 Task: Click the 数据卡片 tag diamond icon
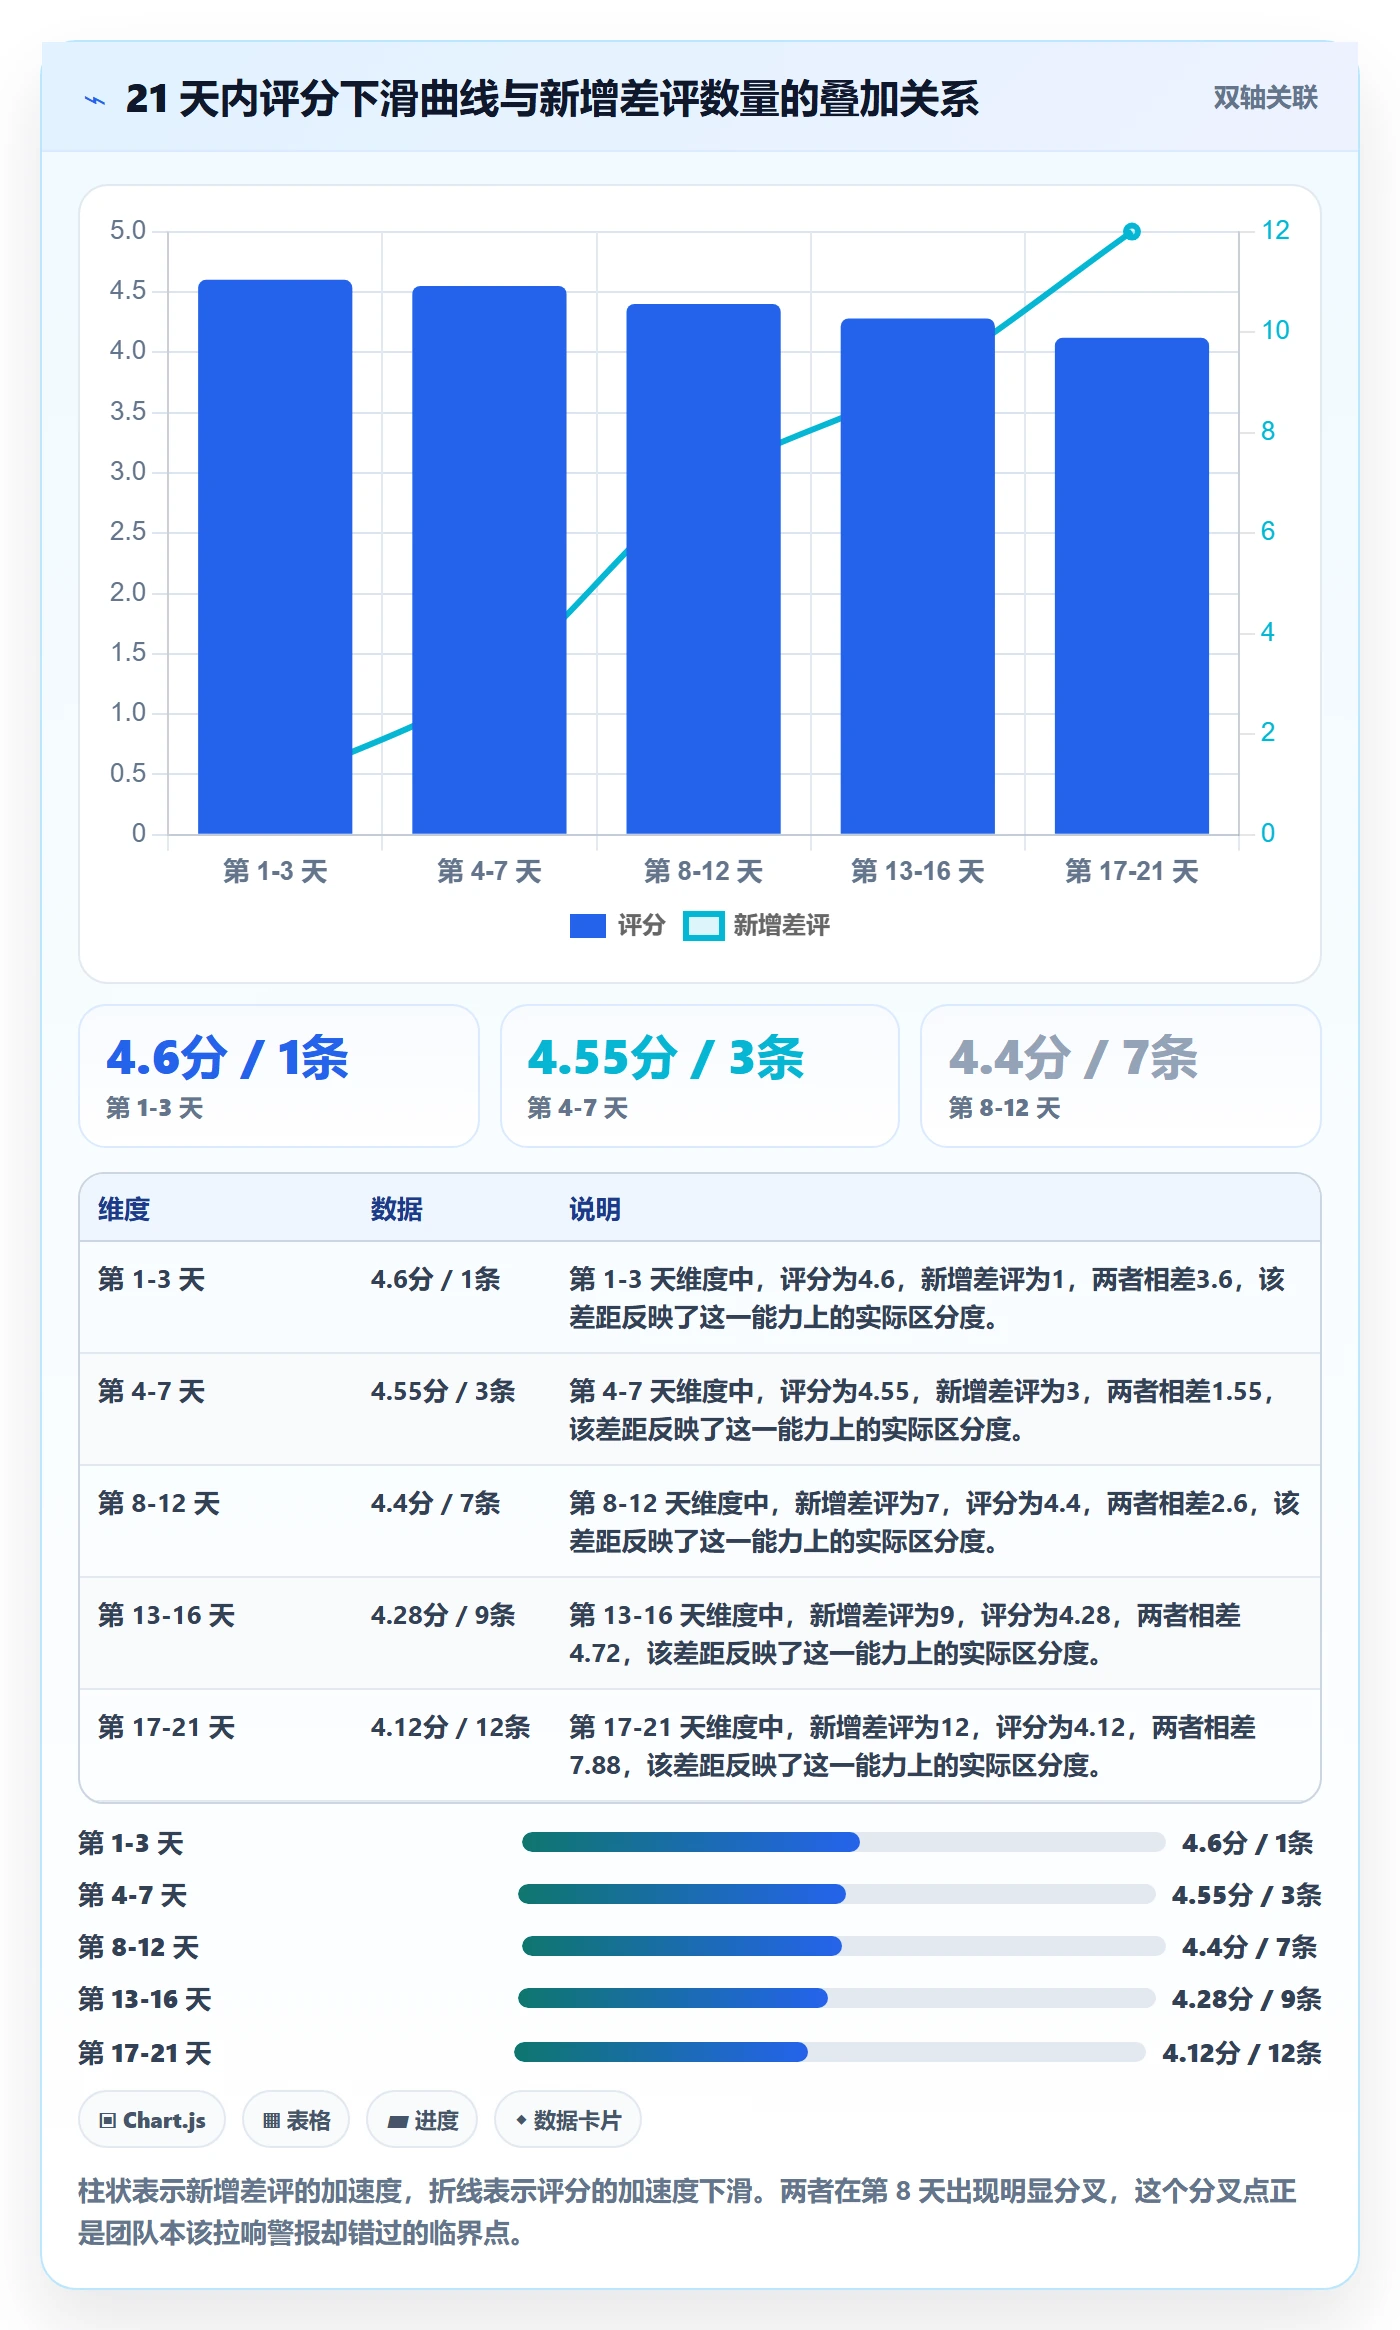(x=521, y=2120)
